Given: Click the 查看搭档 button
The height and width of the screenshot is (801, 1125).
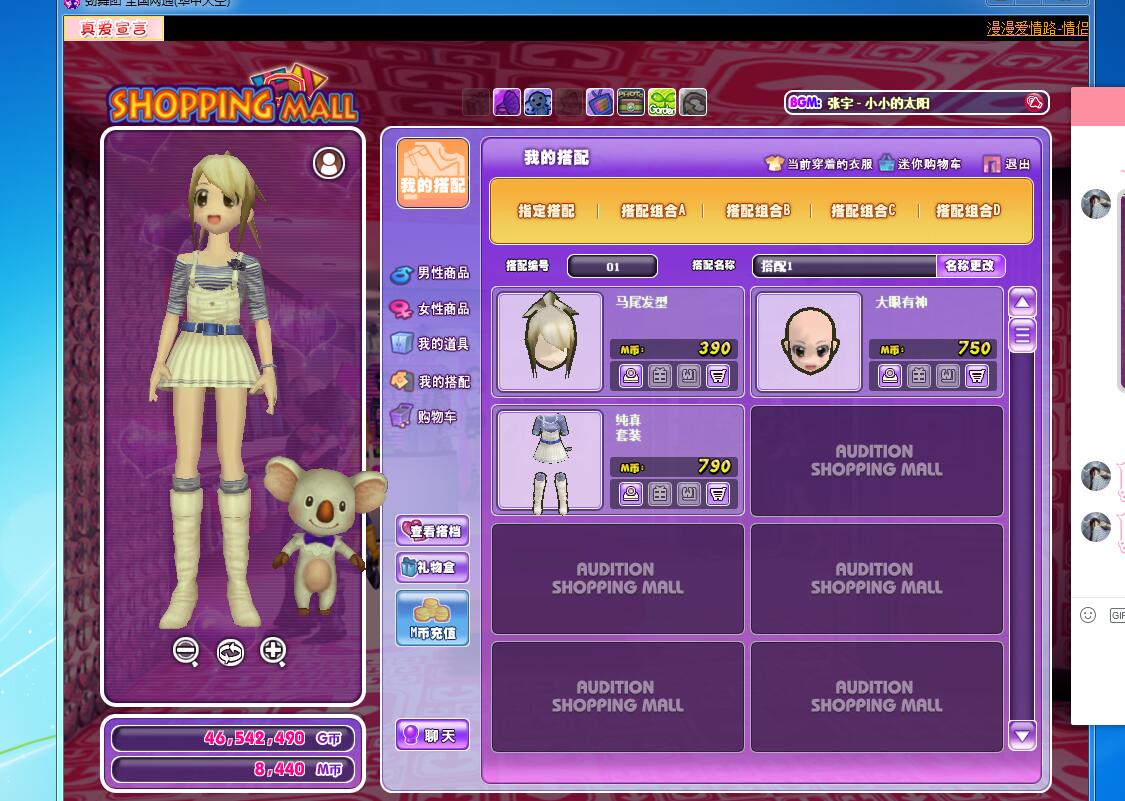Looking at the screenshot, I should click(433, 531).
